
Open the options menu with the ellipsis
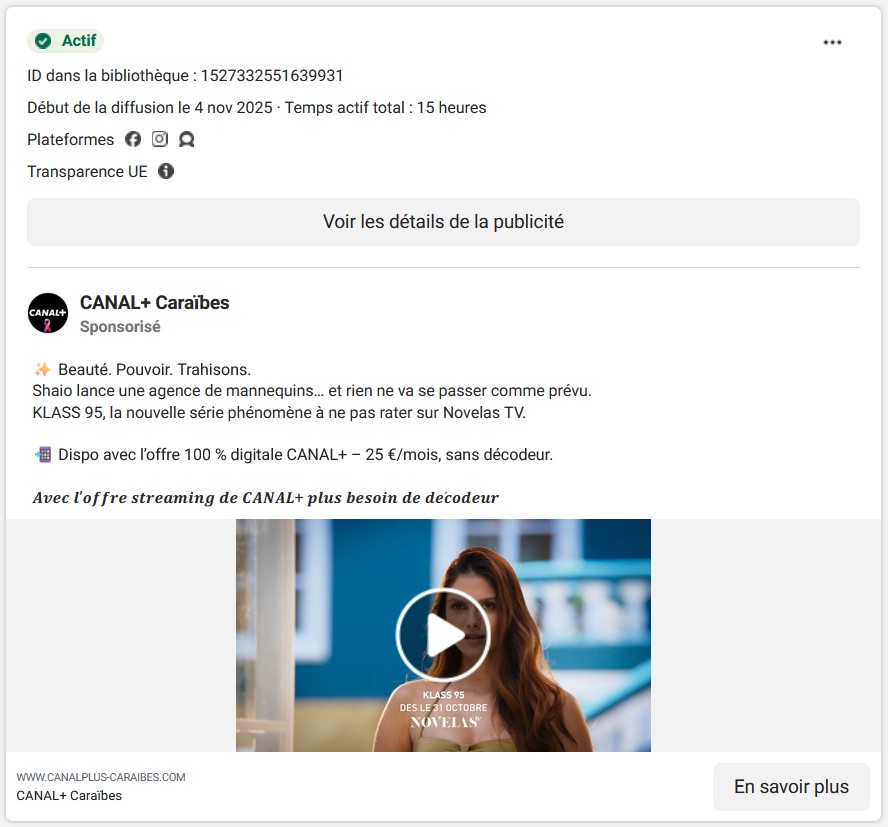pyautogui.click(x=832, y=42)
